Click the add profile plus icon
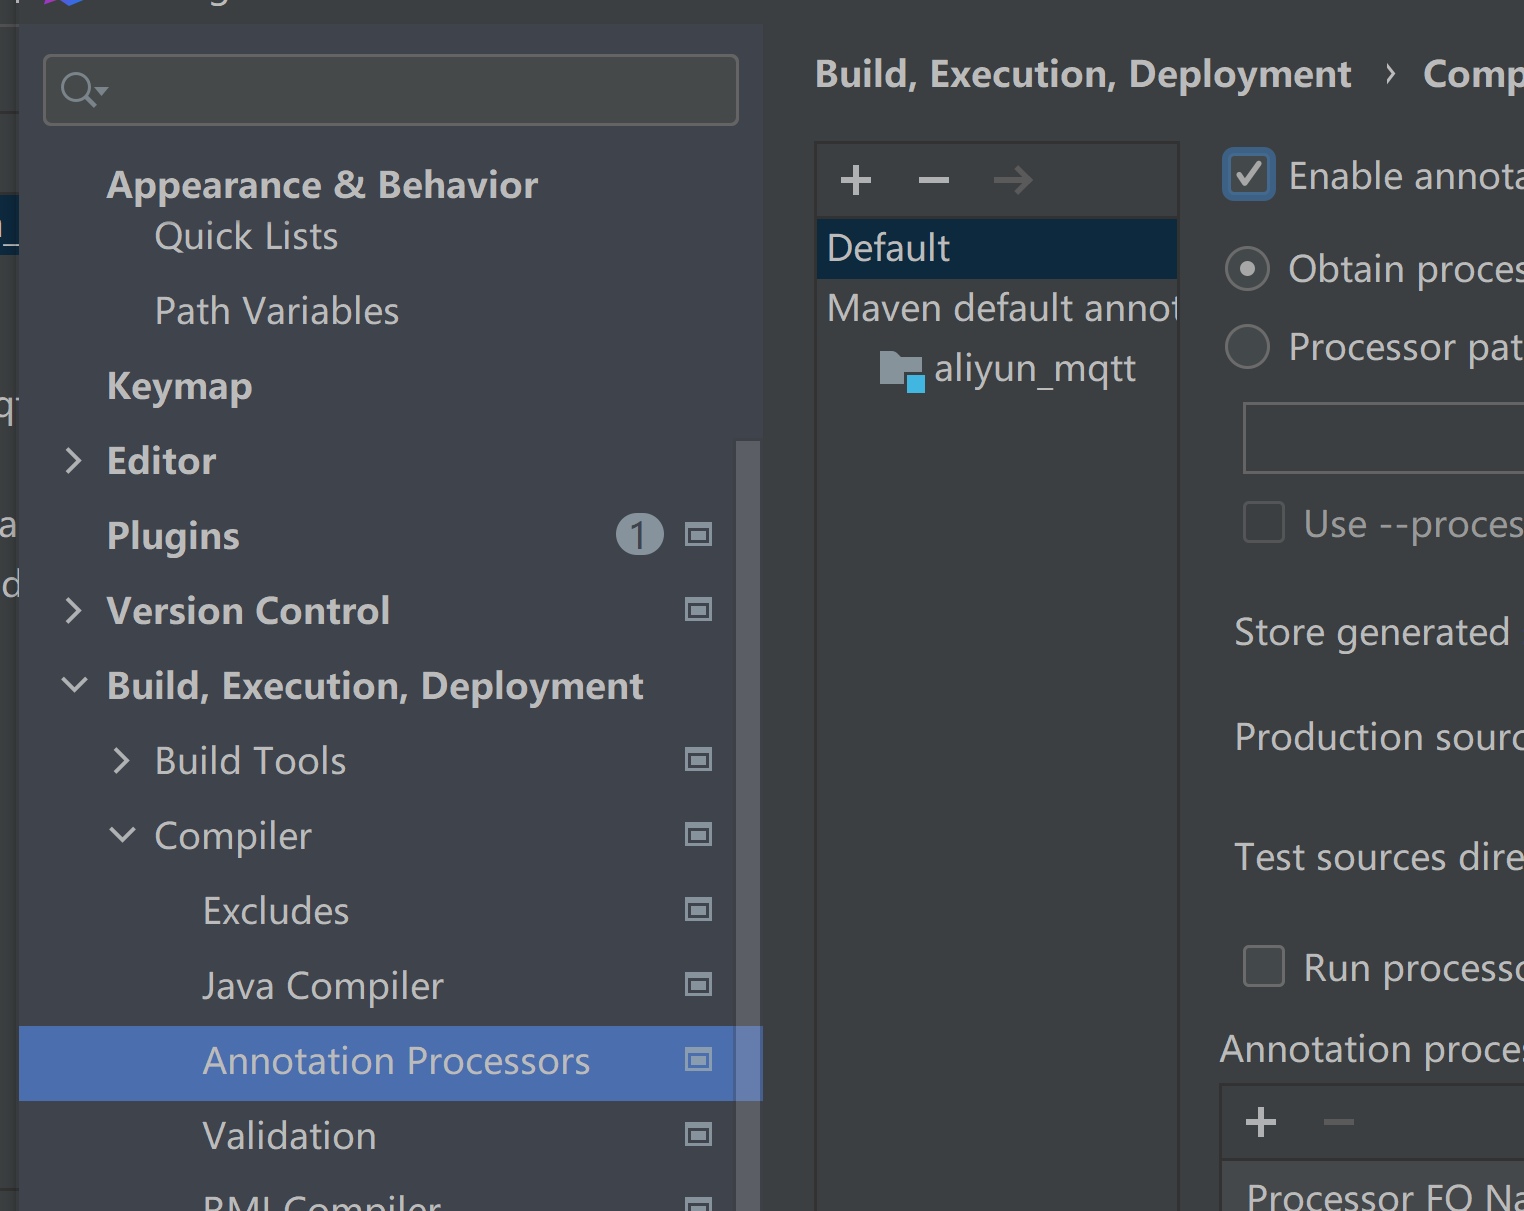1524x1211 pixels. [x=856, y=181]
